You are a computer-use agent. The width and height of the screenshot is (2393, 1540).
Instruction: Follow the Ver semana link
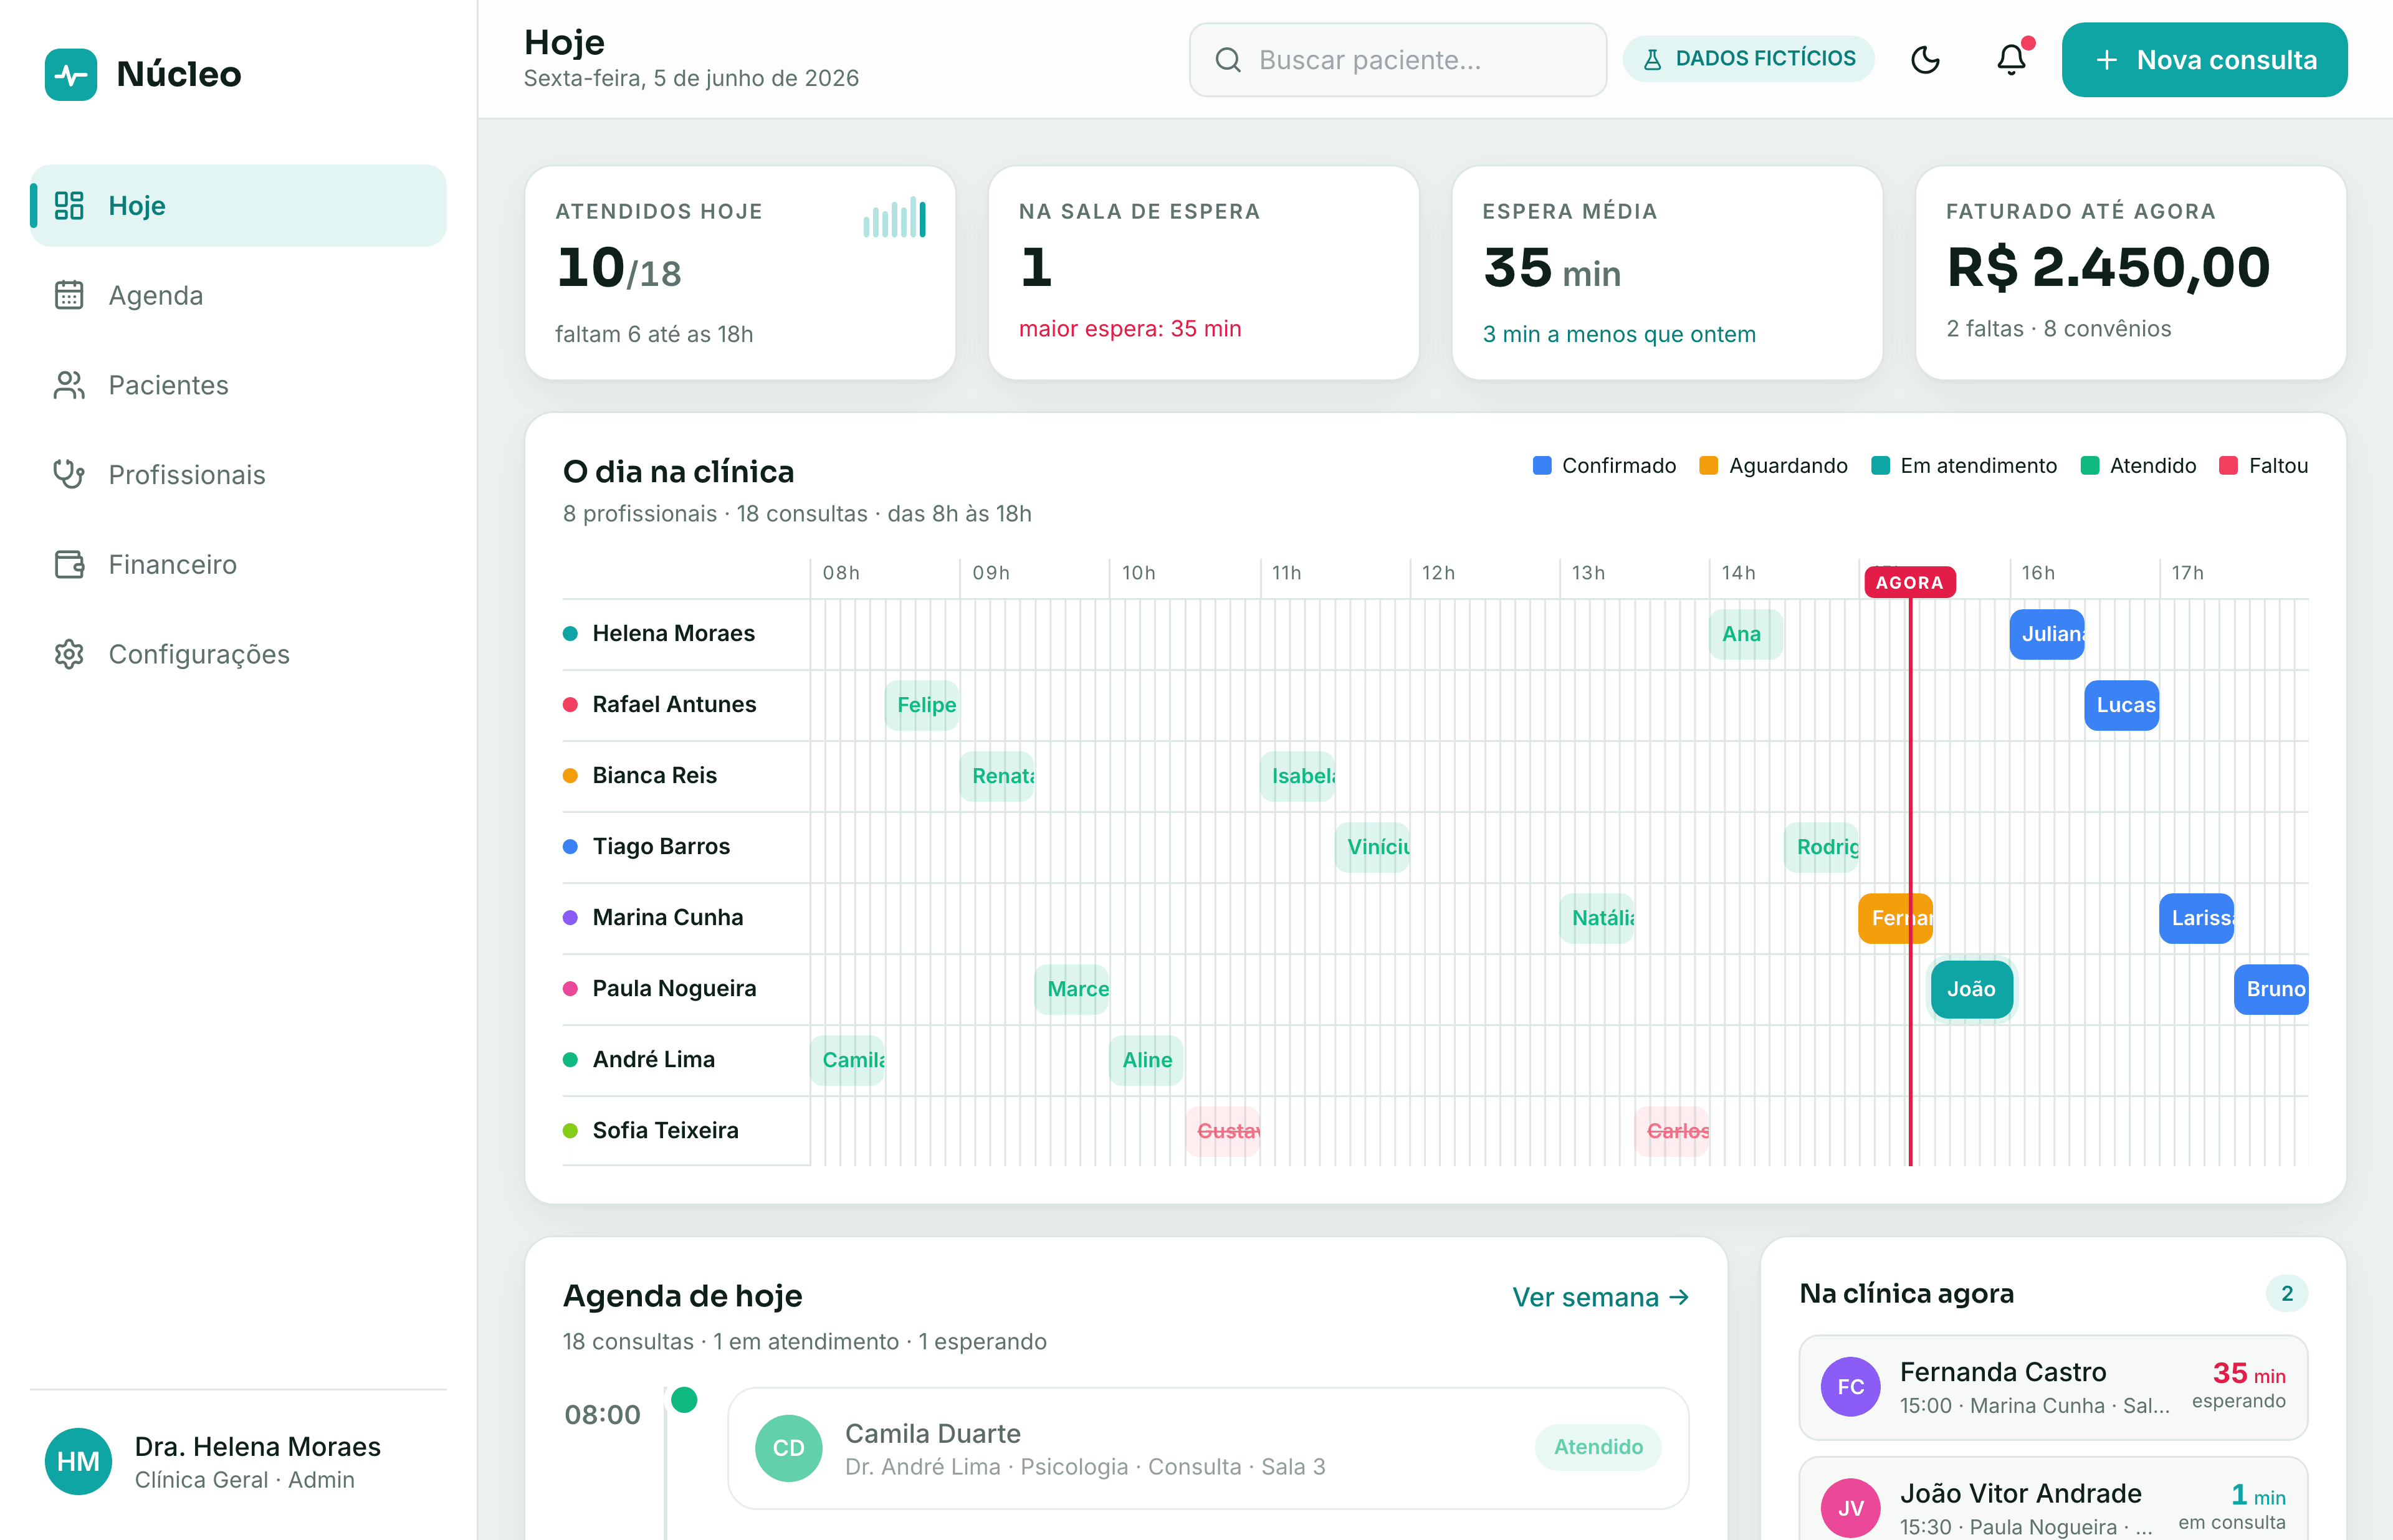pyautogui.click(x=1600, y=1297)
